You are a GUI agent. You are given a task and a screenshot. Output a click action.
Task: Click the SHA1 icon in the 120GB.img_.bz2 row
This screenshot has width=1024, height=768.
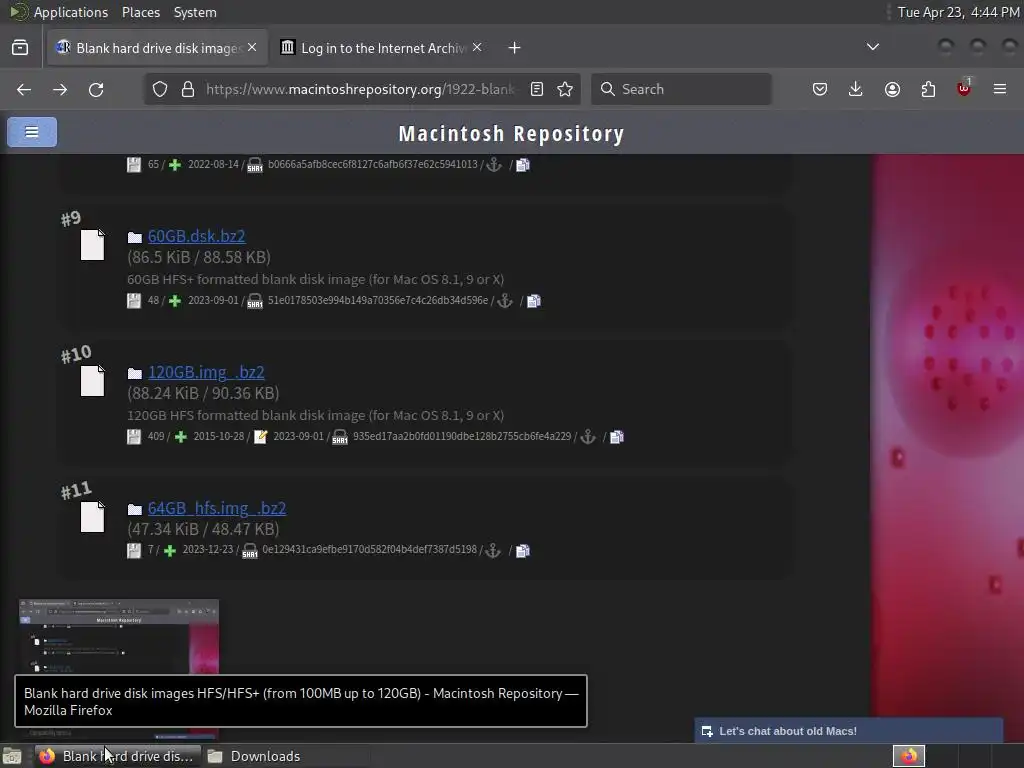(340, 437)
